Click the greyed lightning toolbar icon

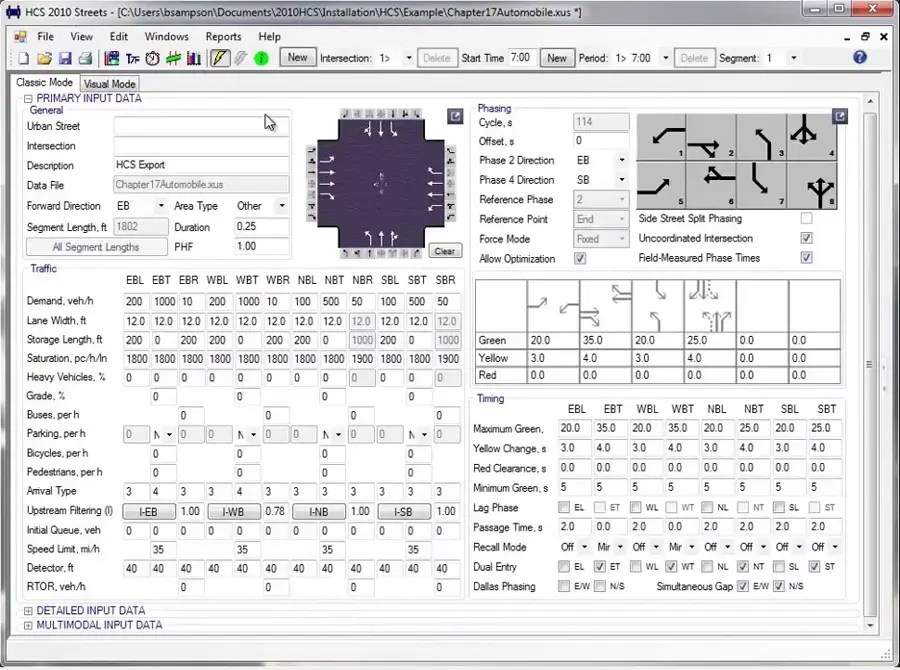(240, 59)
